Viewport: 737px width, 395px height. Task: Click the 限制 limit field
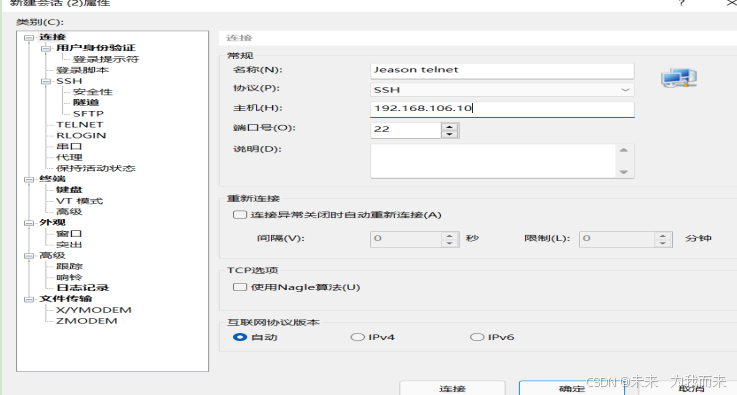point(617,239)
